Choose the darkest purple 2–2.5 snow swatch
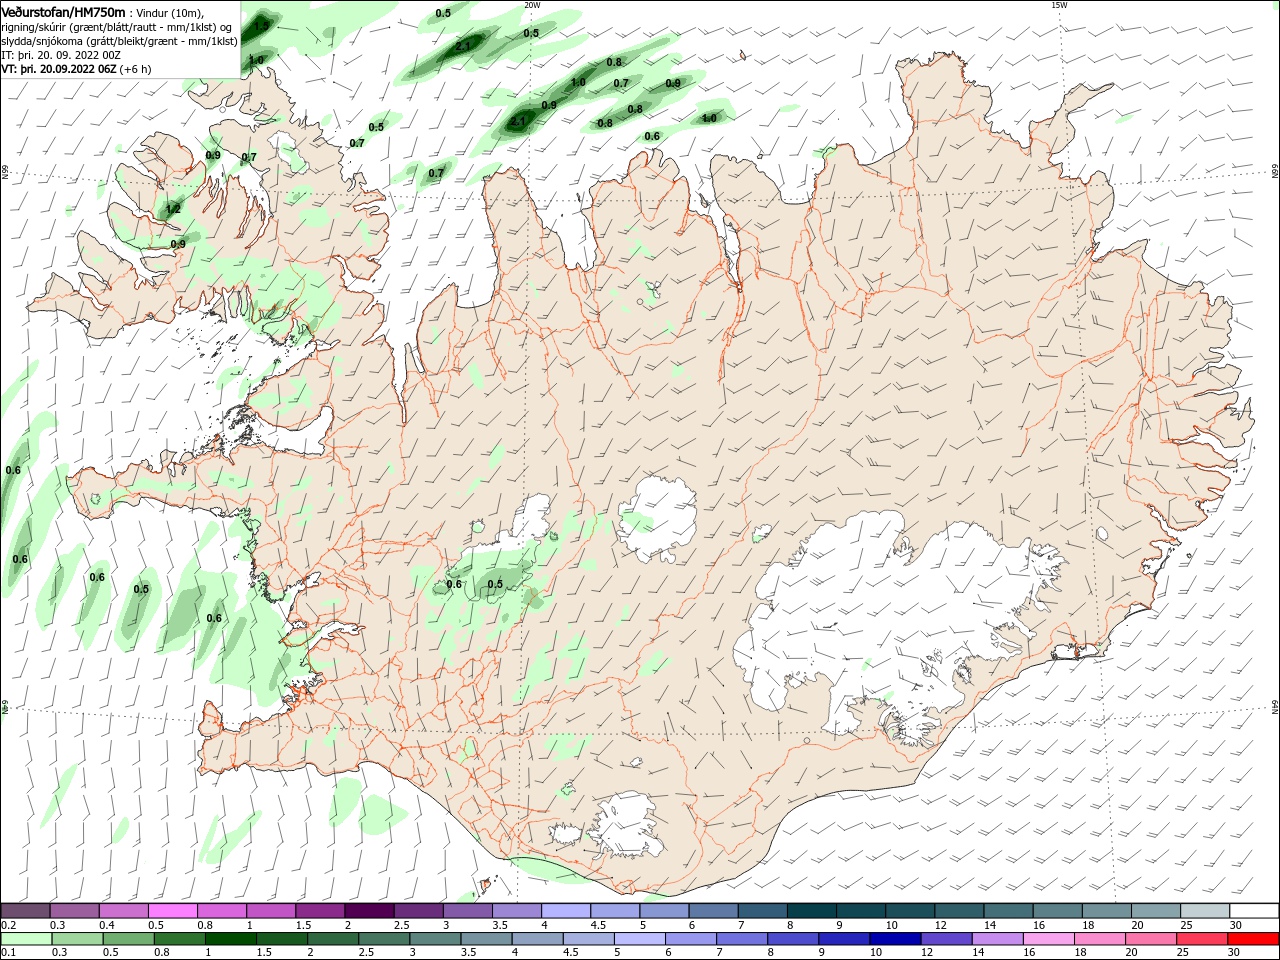This screenshot has width=1280, height=960. (369, 911)
